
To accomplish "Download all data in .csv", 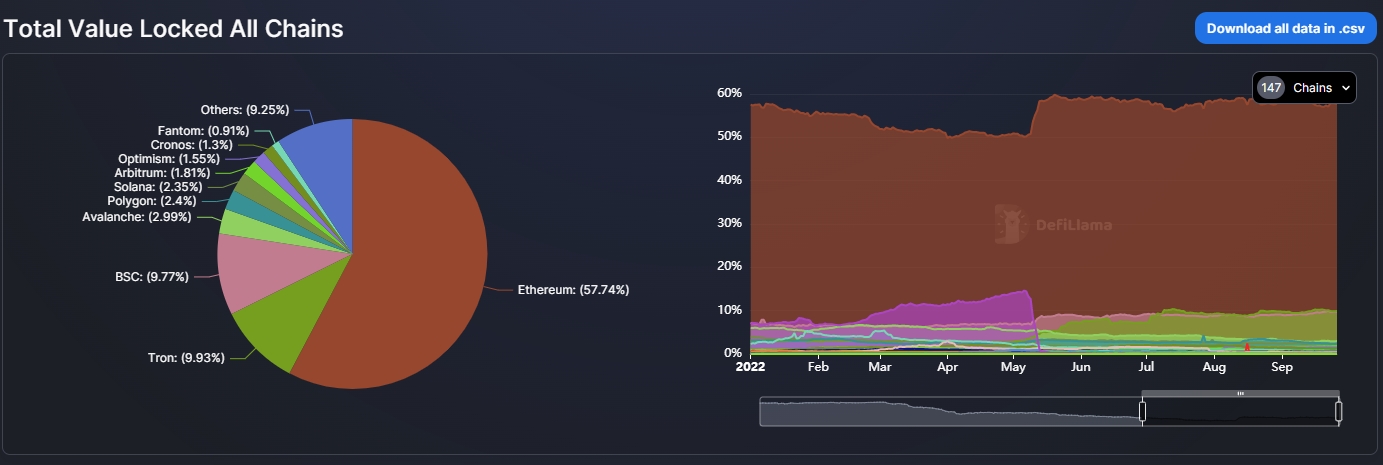I will (1285, 28).
